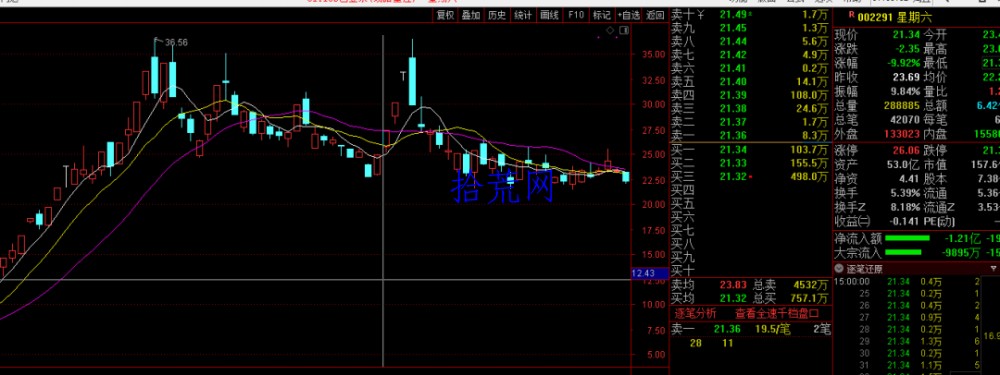1000x375 pixels.
Task: Open 历史 history view
Action: pyautogui.click(x=497, y=15)
